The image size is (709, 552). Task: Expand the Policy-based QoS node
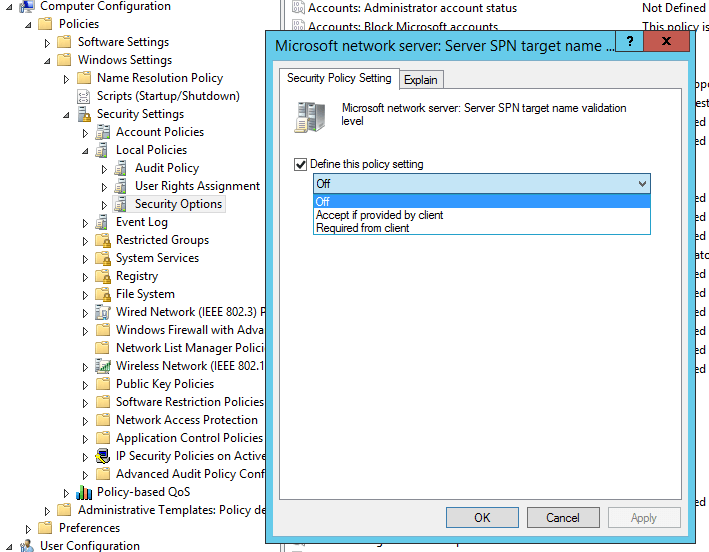(x=66, y=493)
